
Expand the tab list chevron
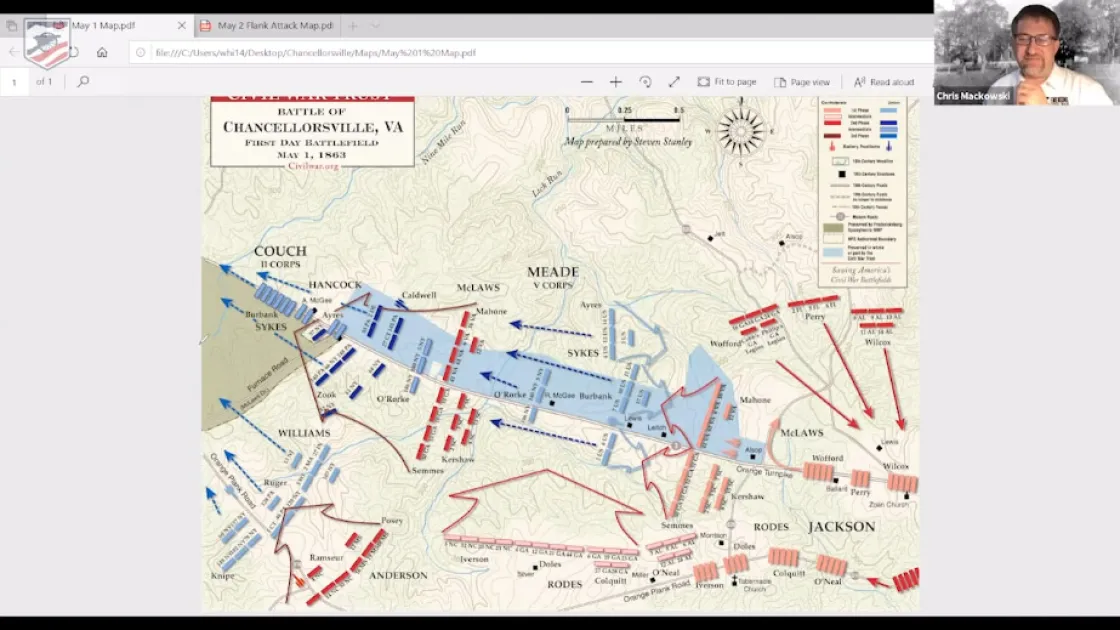376,26
